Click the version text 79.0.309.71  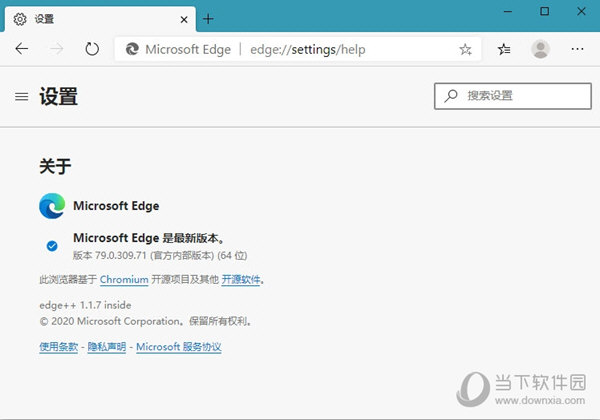[121, 255]
